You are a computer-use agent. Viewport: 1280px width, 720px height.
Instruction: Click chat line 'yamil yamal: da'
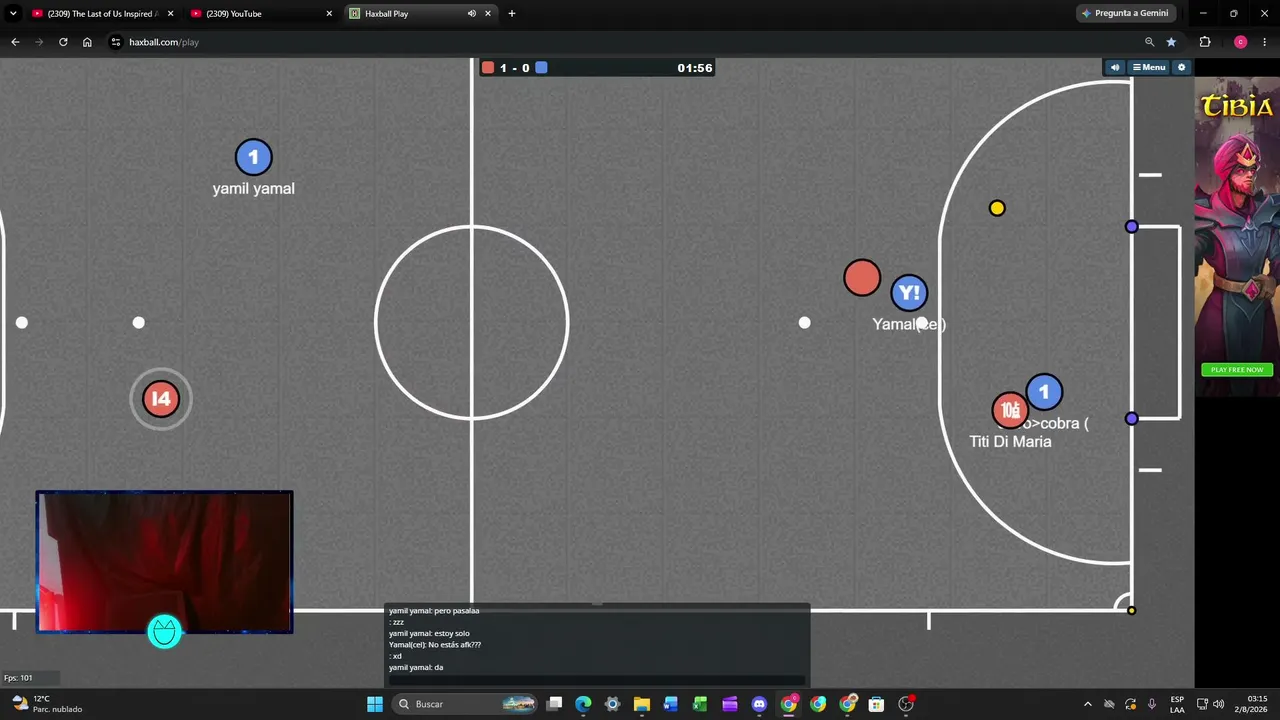coord(416,667)
